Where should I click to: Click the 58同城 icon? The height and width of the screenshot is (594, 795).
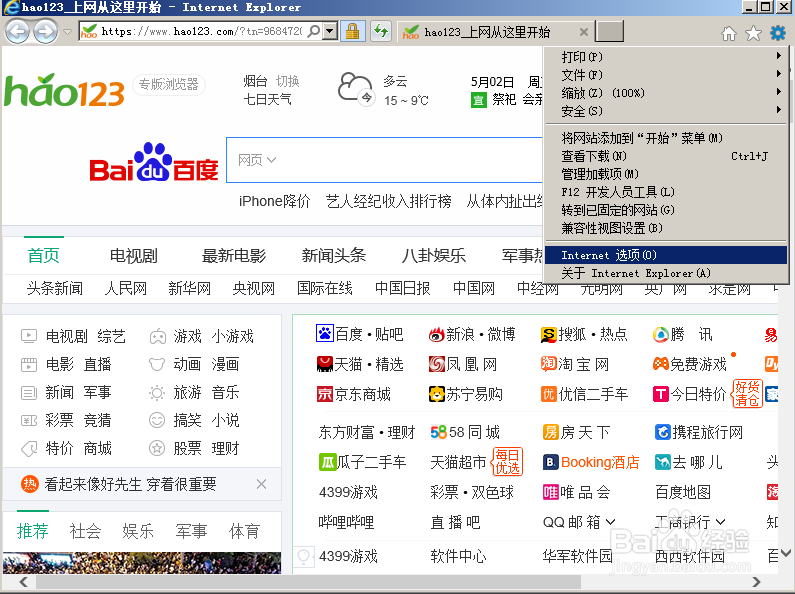[x=439, y=432]
